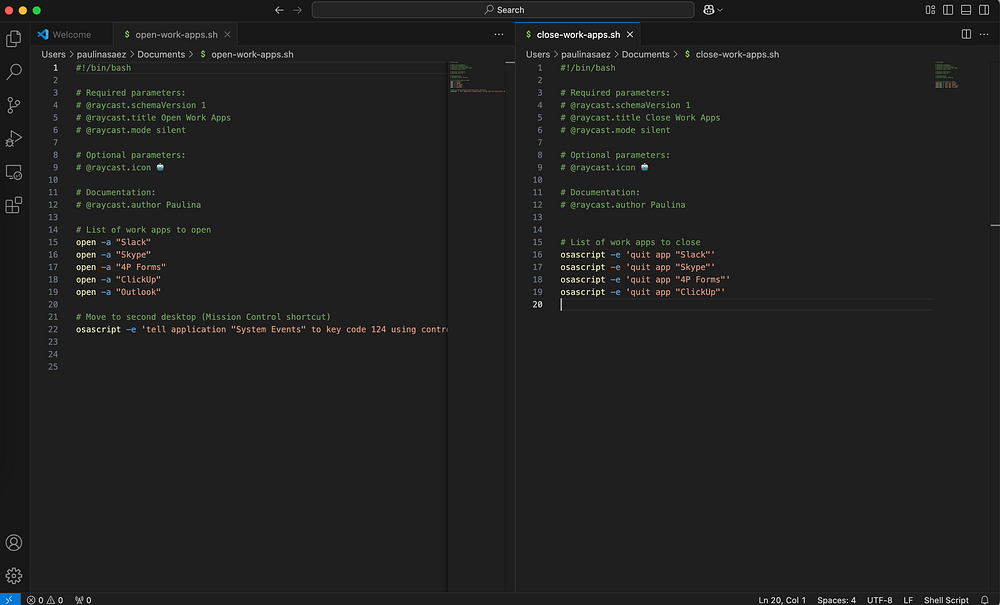Select the open-work-apps.sh tab
The width and height of the screenshot is (1000, 605).
176,34
